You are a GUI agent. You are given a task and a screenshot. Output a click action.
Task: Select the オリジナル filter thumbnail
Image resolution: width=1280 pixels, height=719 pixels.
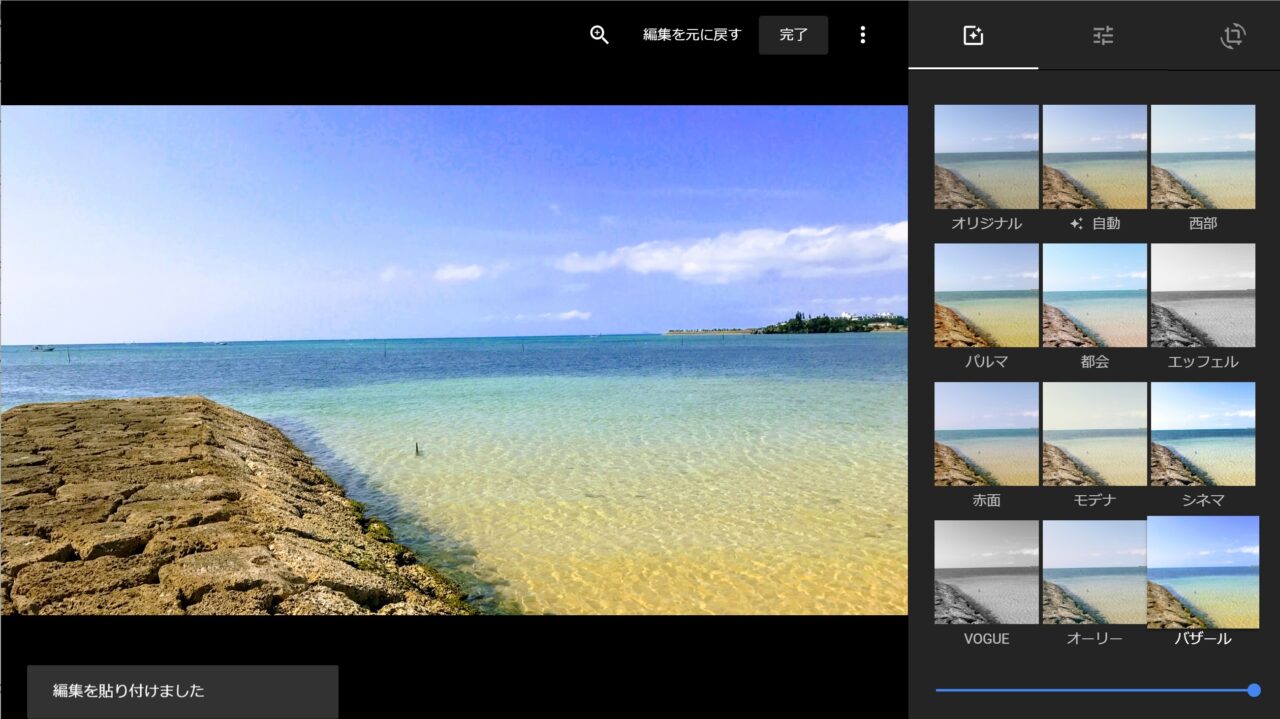point(986,157)
